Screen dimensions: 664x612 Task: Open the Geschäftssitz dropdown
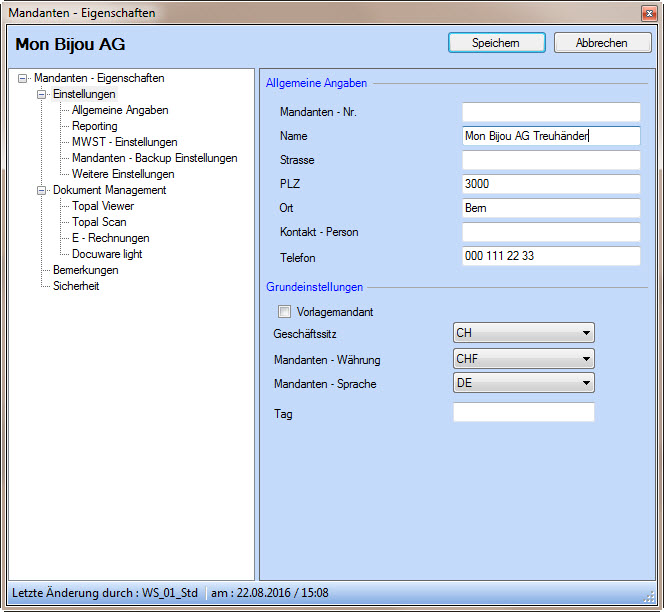pos(524,333)
